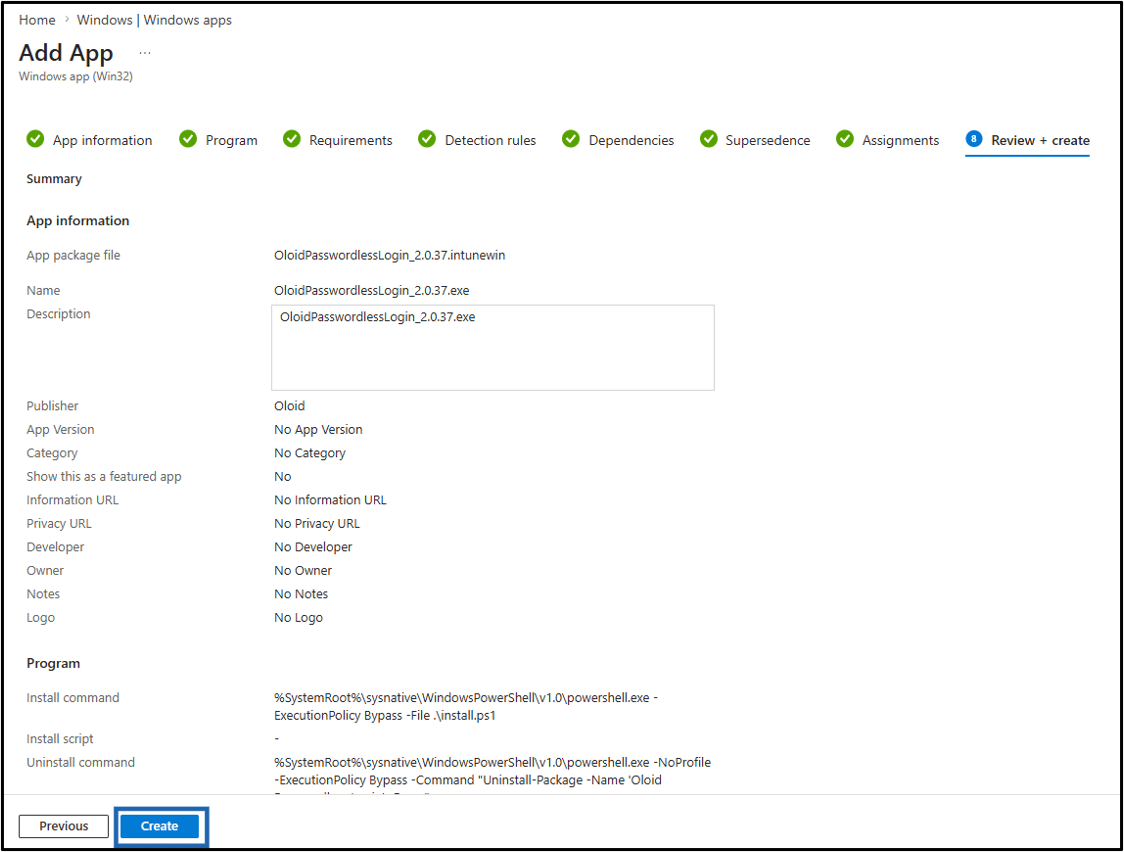
Task: Click the Publisher value Oloid
Action: (x=290, y=406)
